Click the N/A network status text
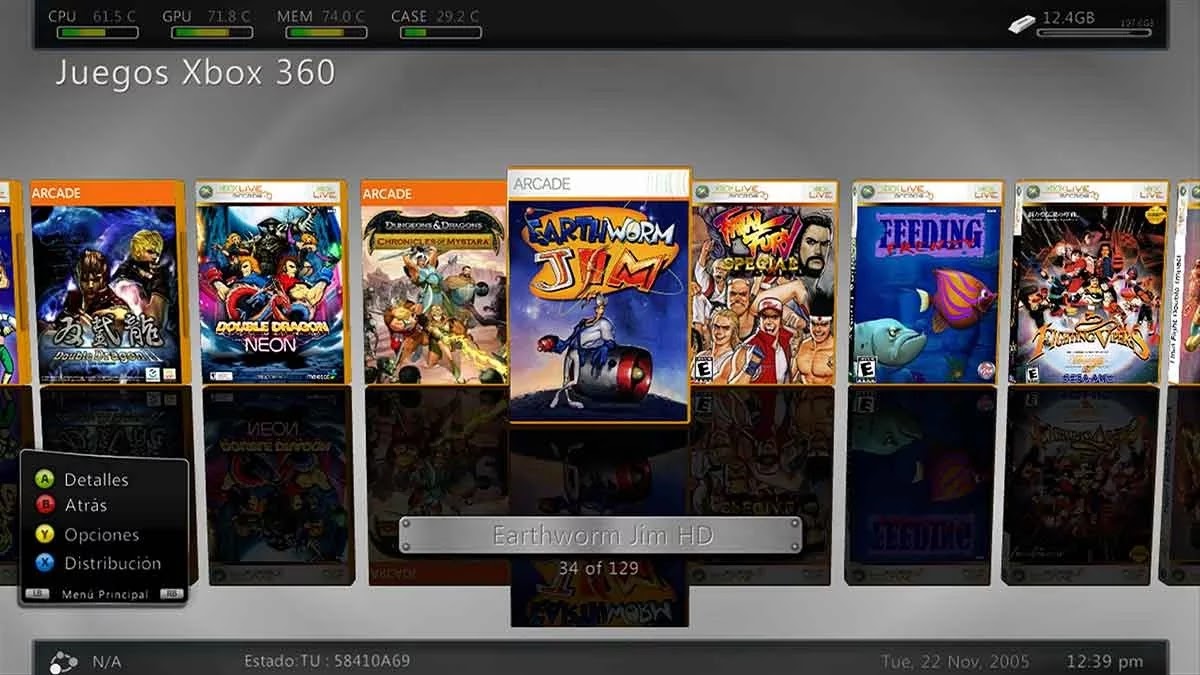This screenshot has height=675, width=1200. (x=106, y=661)
